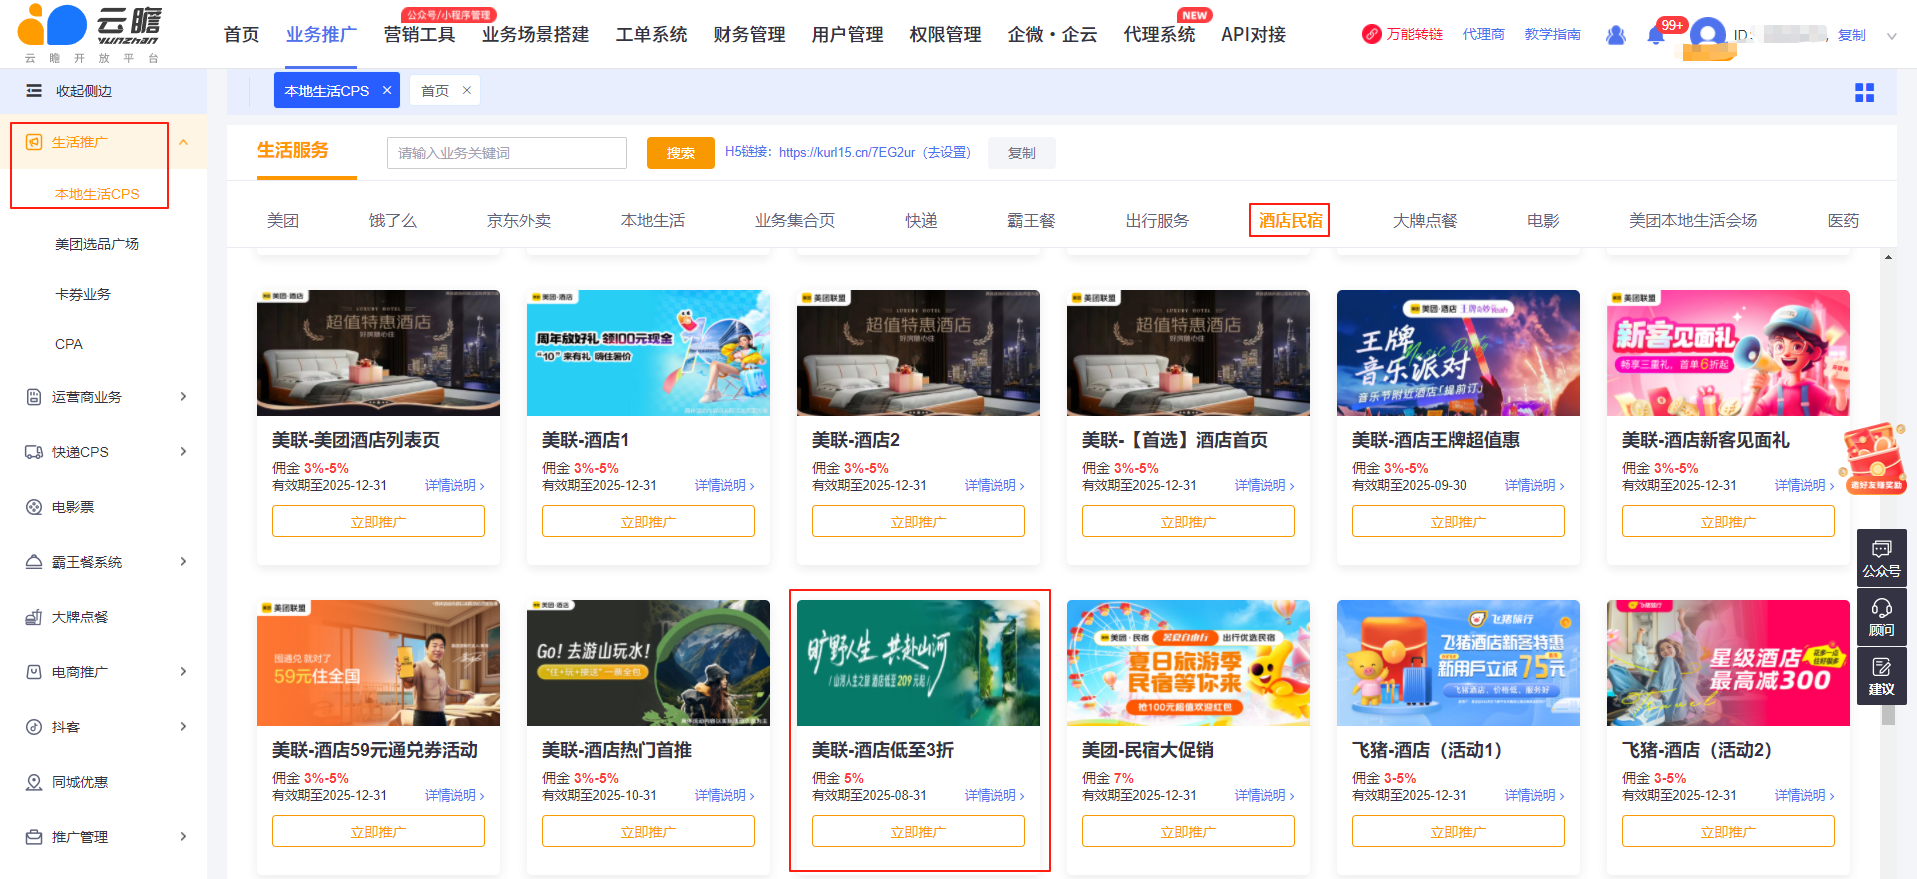Click the 抖客 sidebar icon
Screen dimensions: 1917x879
[x=34, y=727]
